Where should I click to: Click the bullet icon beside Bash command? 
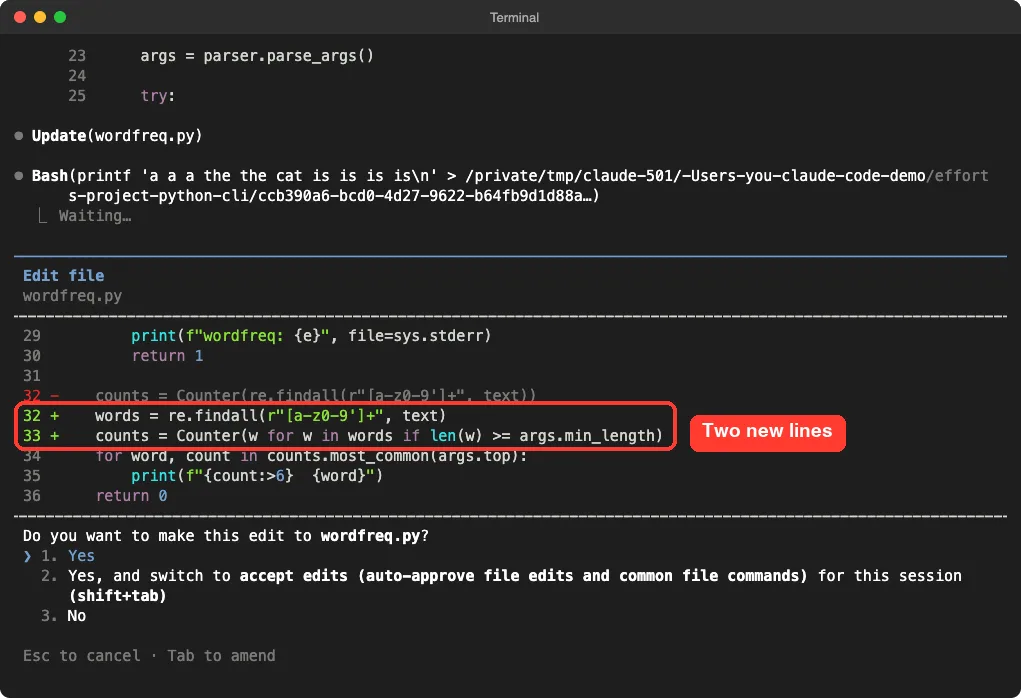[19, 176]
